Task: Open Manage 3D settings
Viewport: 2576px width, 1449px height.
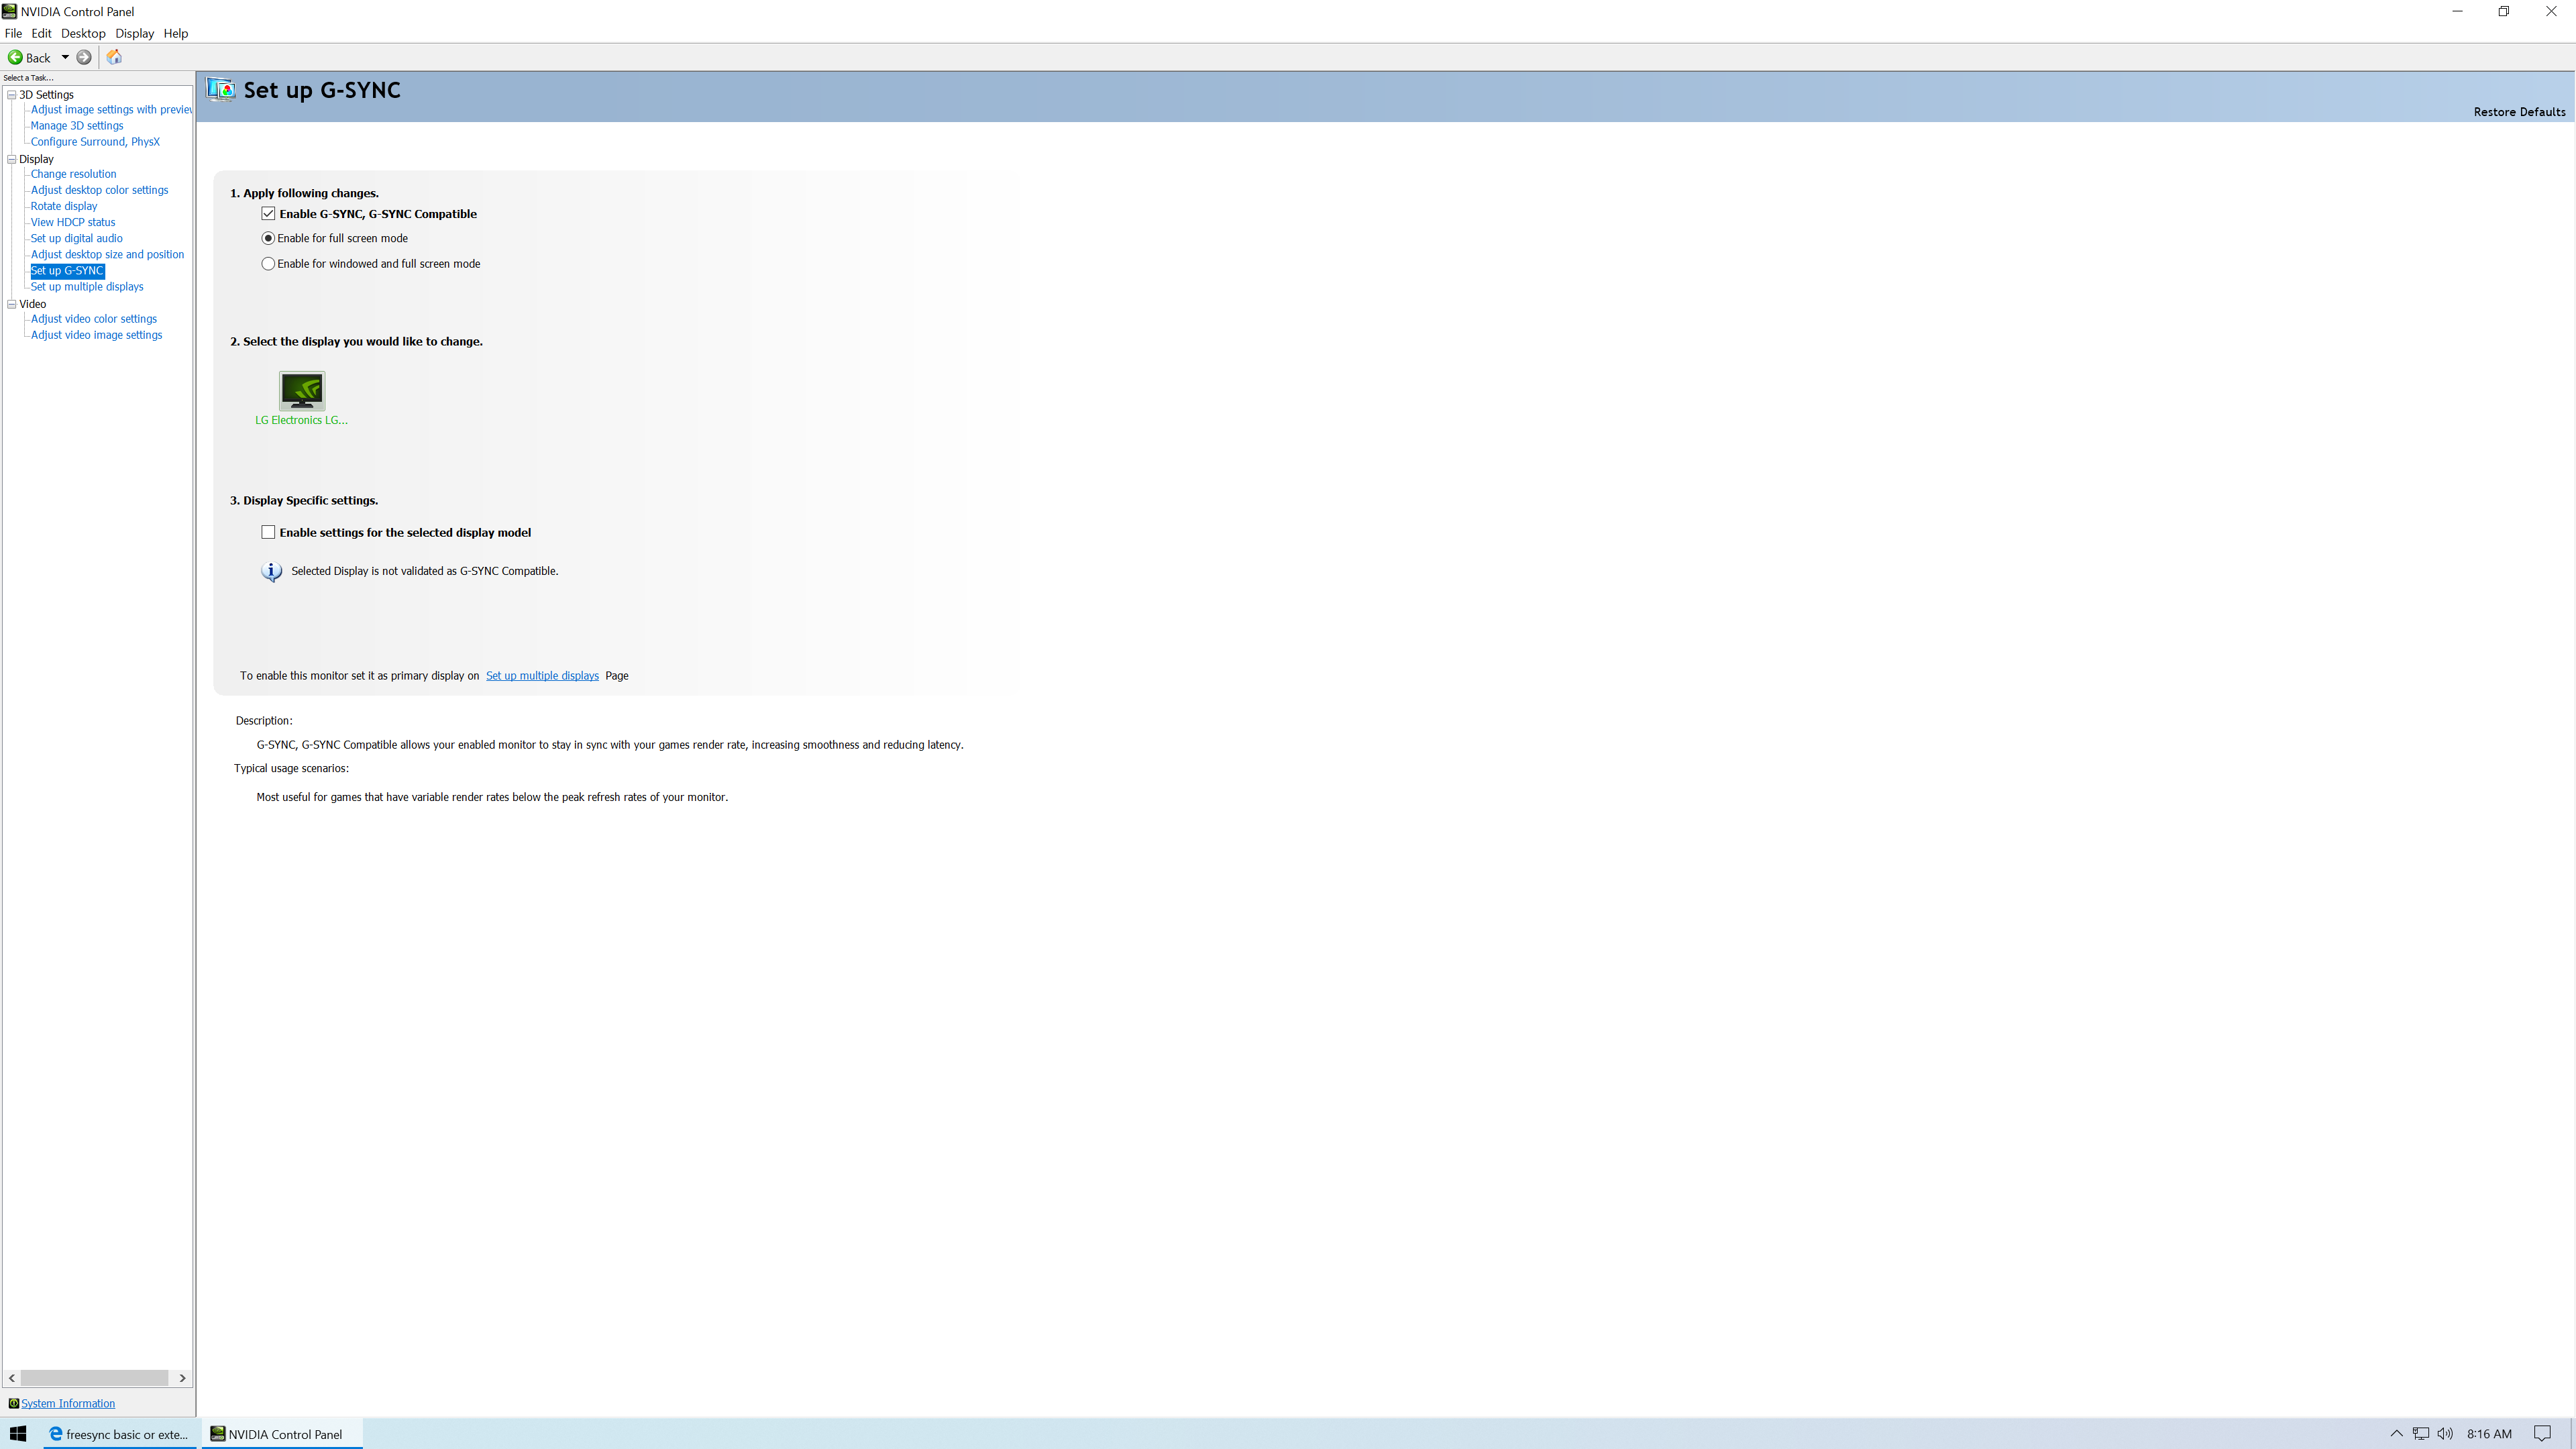Action: (x=77, y=126)
